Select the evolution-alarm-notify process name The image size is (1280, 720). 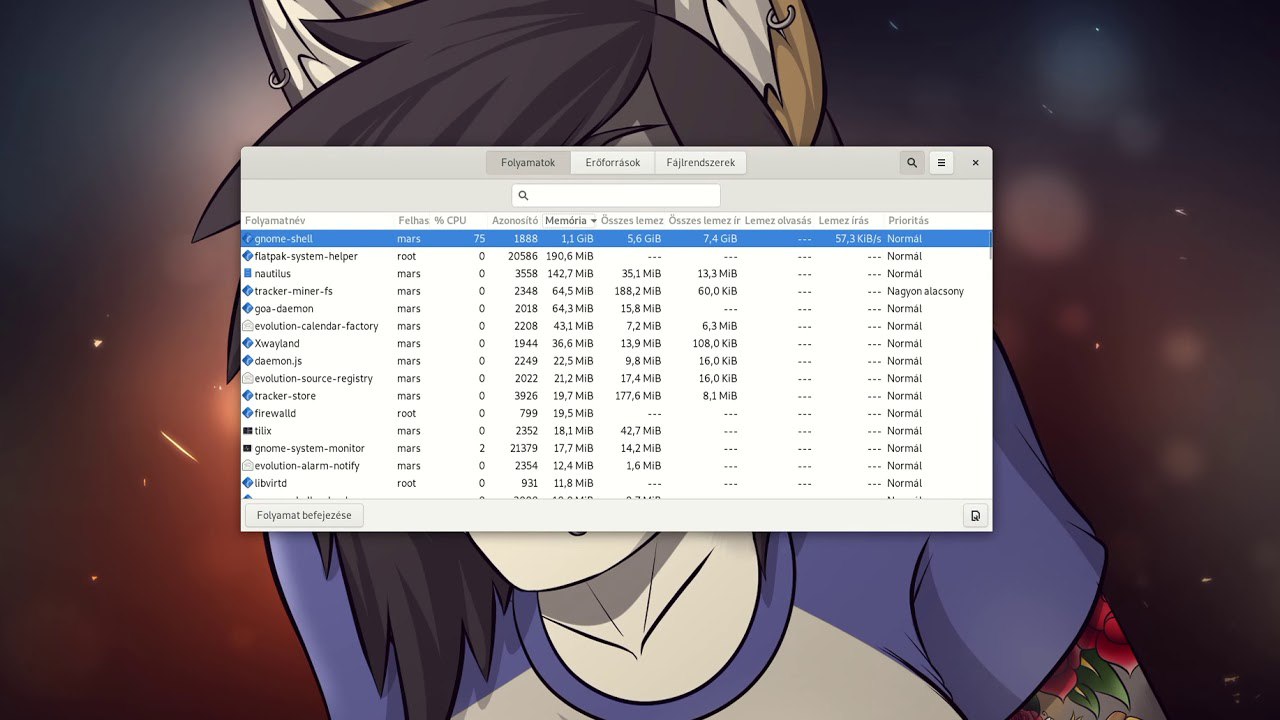307,466
